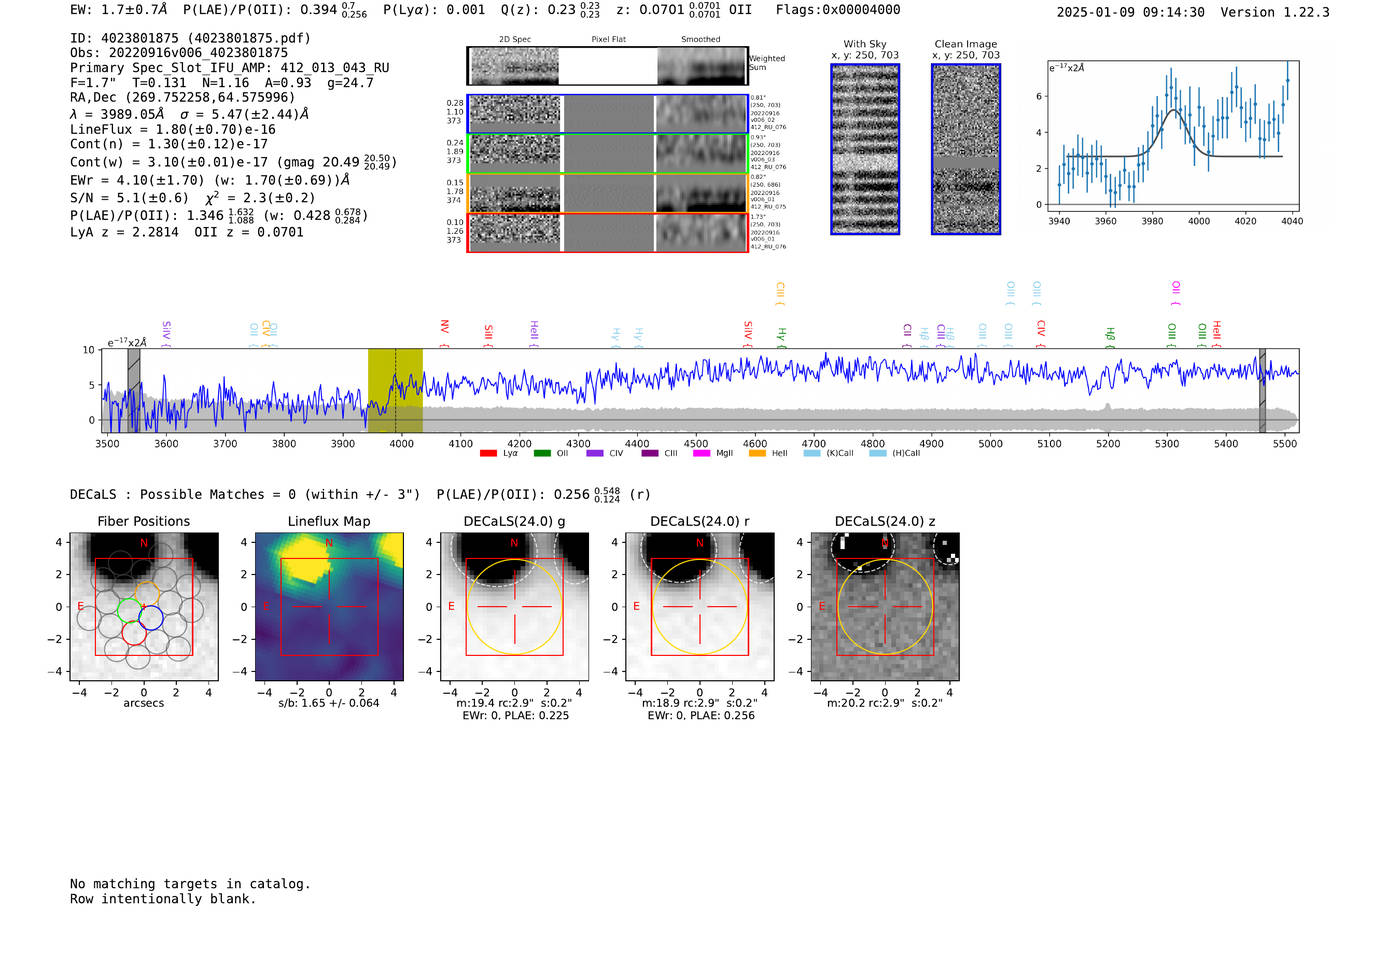Open the DECaLS(24.0) r cutout
Image resolution: width=1400 pixels, height=953 pixels.
click(x=700, y=607)
